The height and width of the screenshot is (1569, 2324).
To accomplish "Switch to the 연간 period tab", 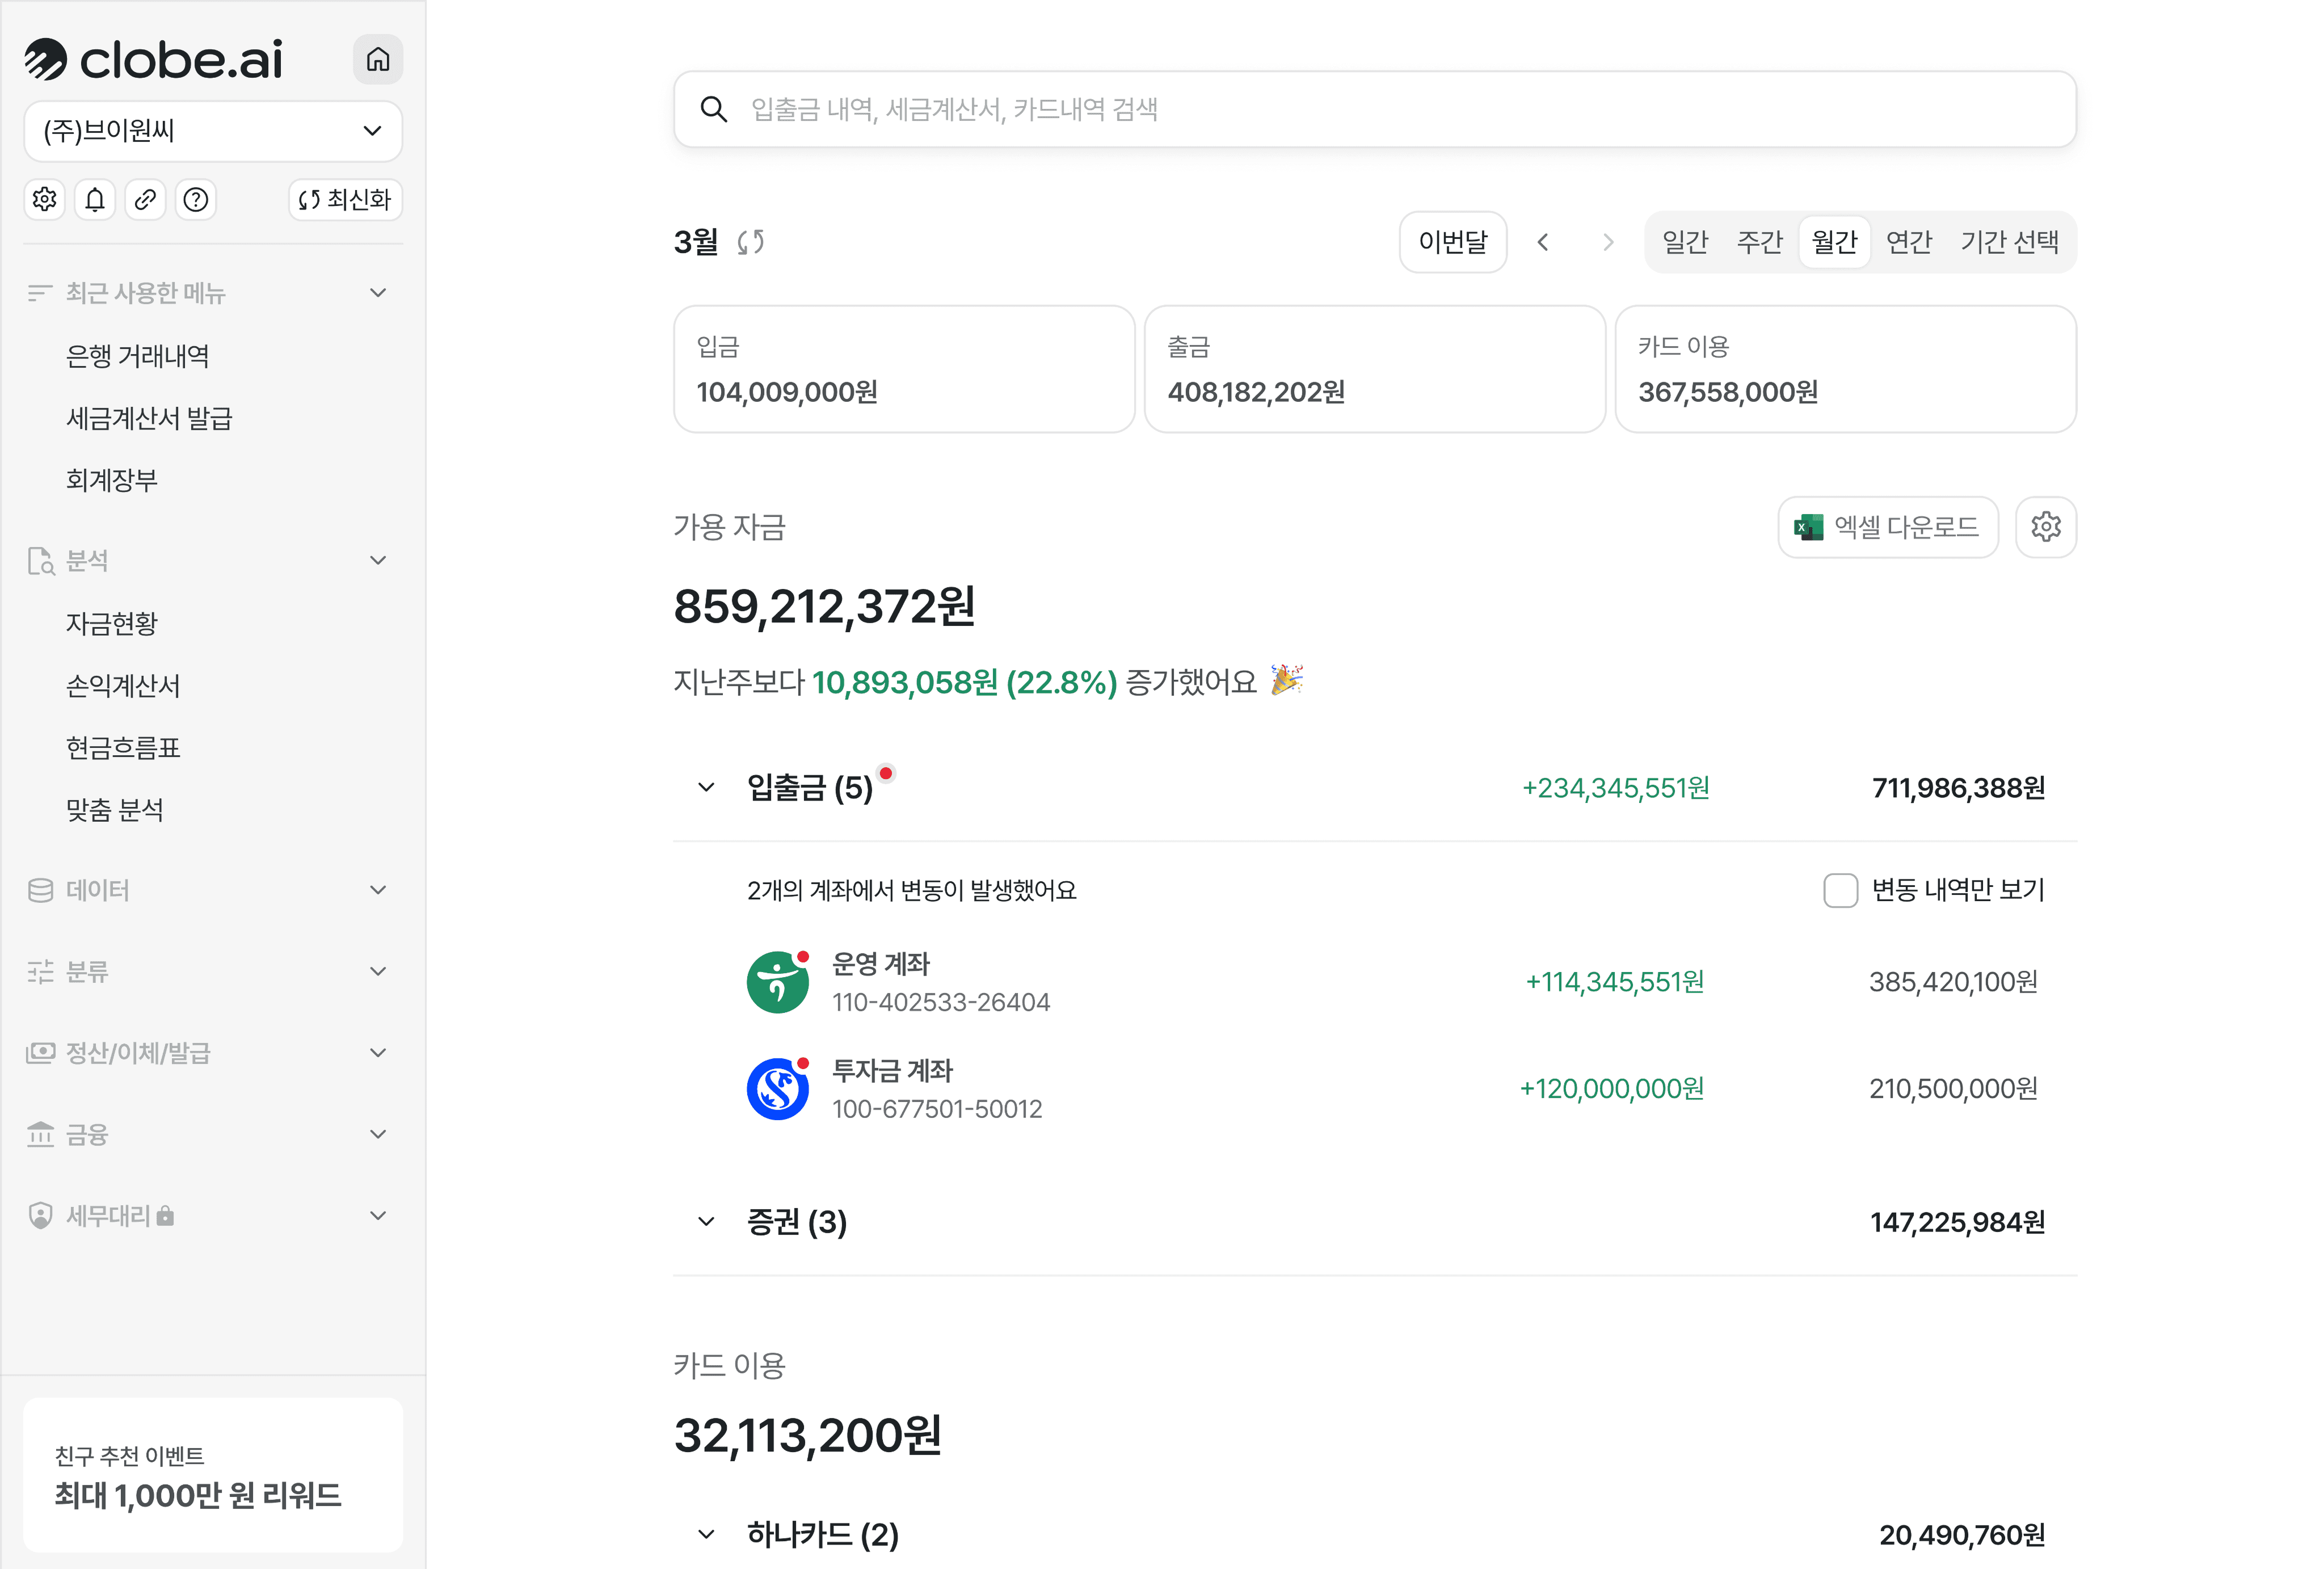I will pyautogui.click(x=1908, y=242).
